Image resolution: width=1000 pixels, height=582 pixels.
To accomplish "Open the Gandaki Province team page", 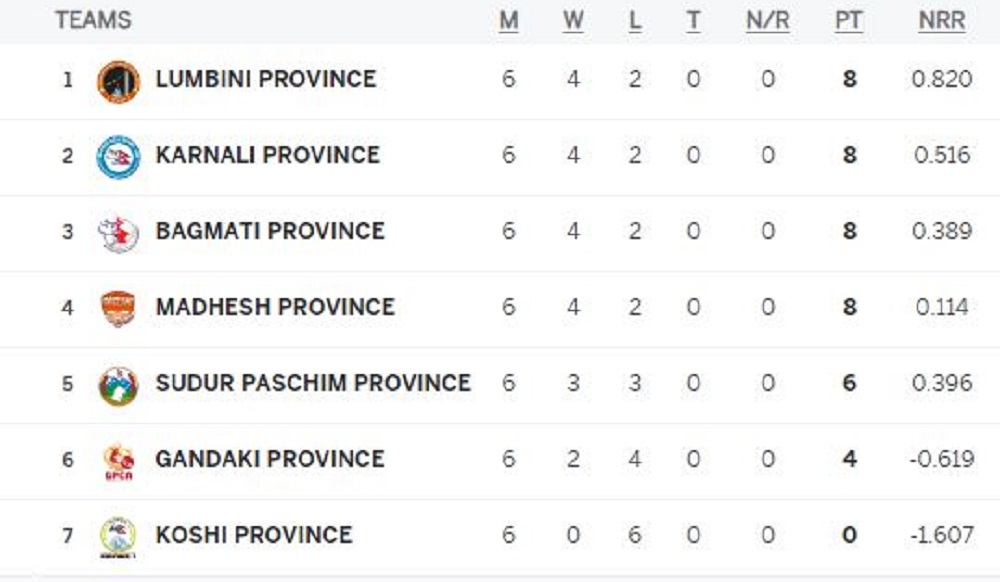I will point(270,458).
